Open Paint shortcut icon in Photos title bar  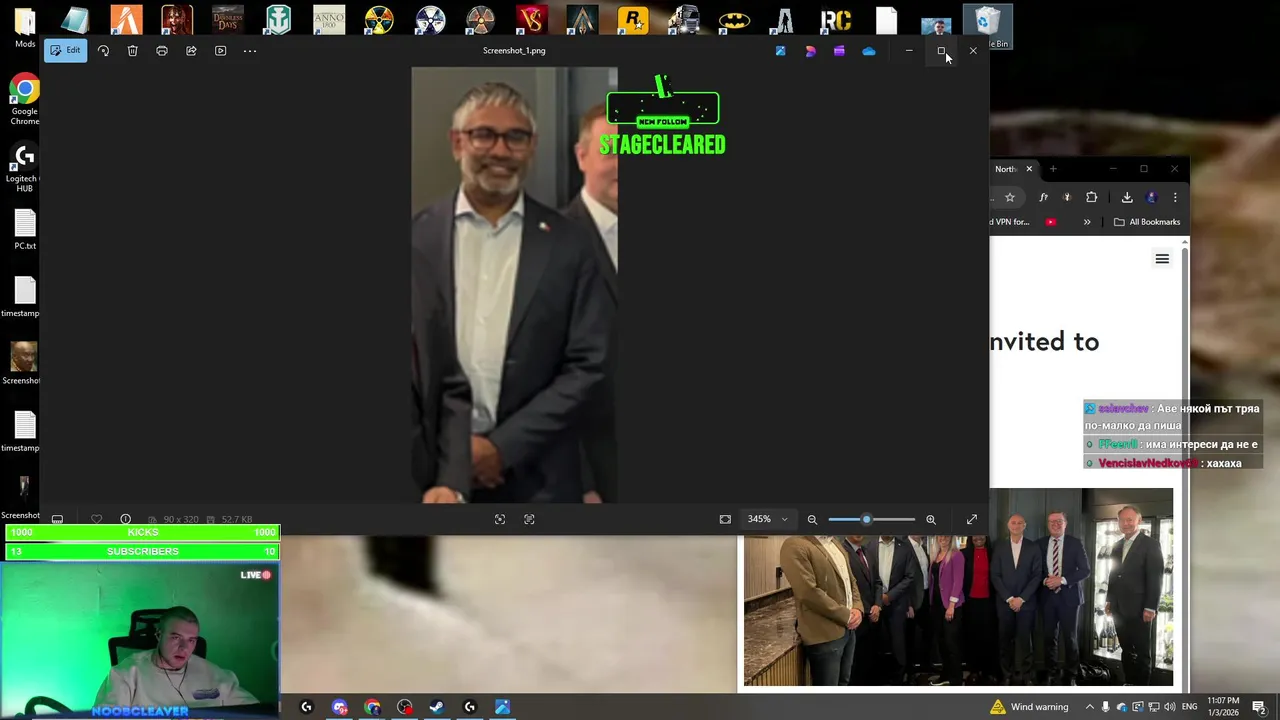tap(780, 51)
